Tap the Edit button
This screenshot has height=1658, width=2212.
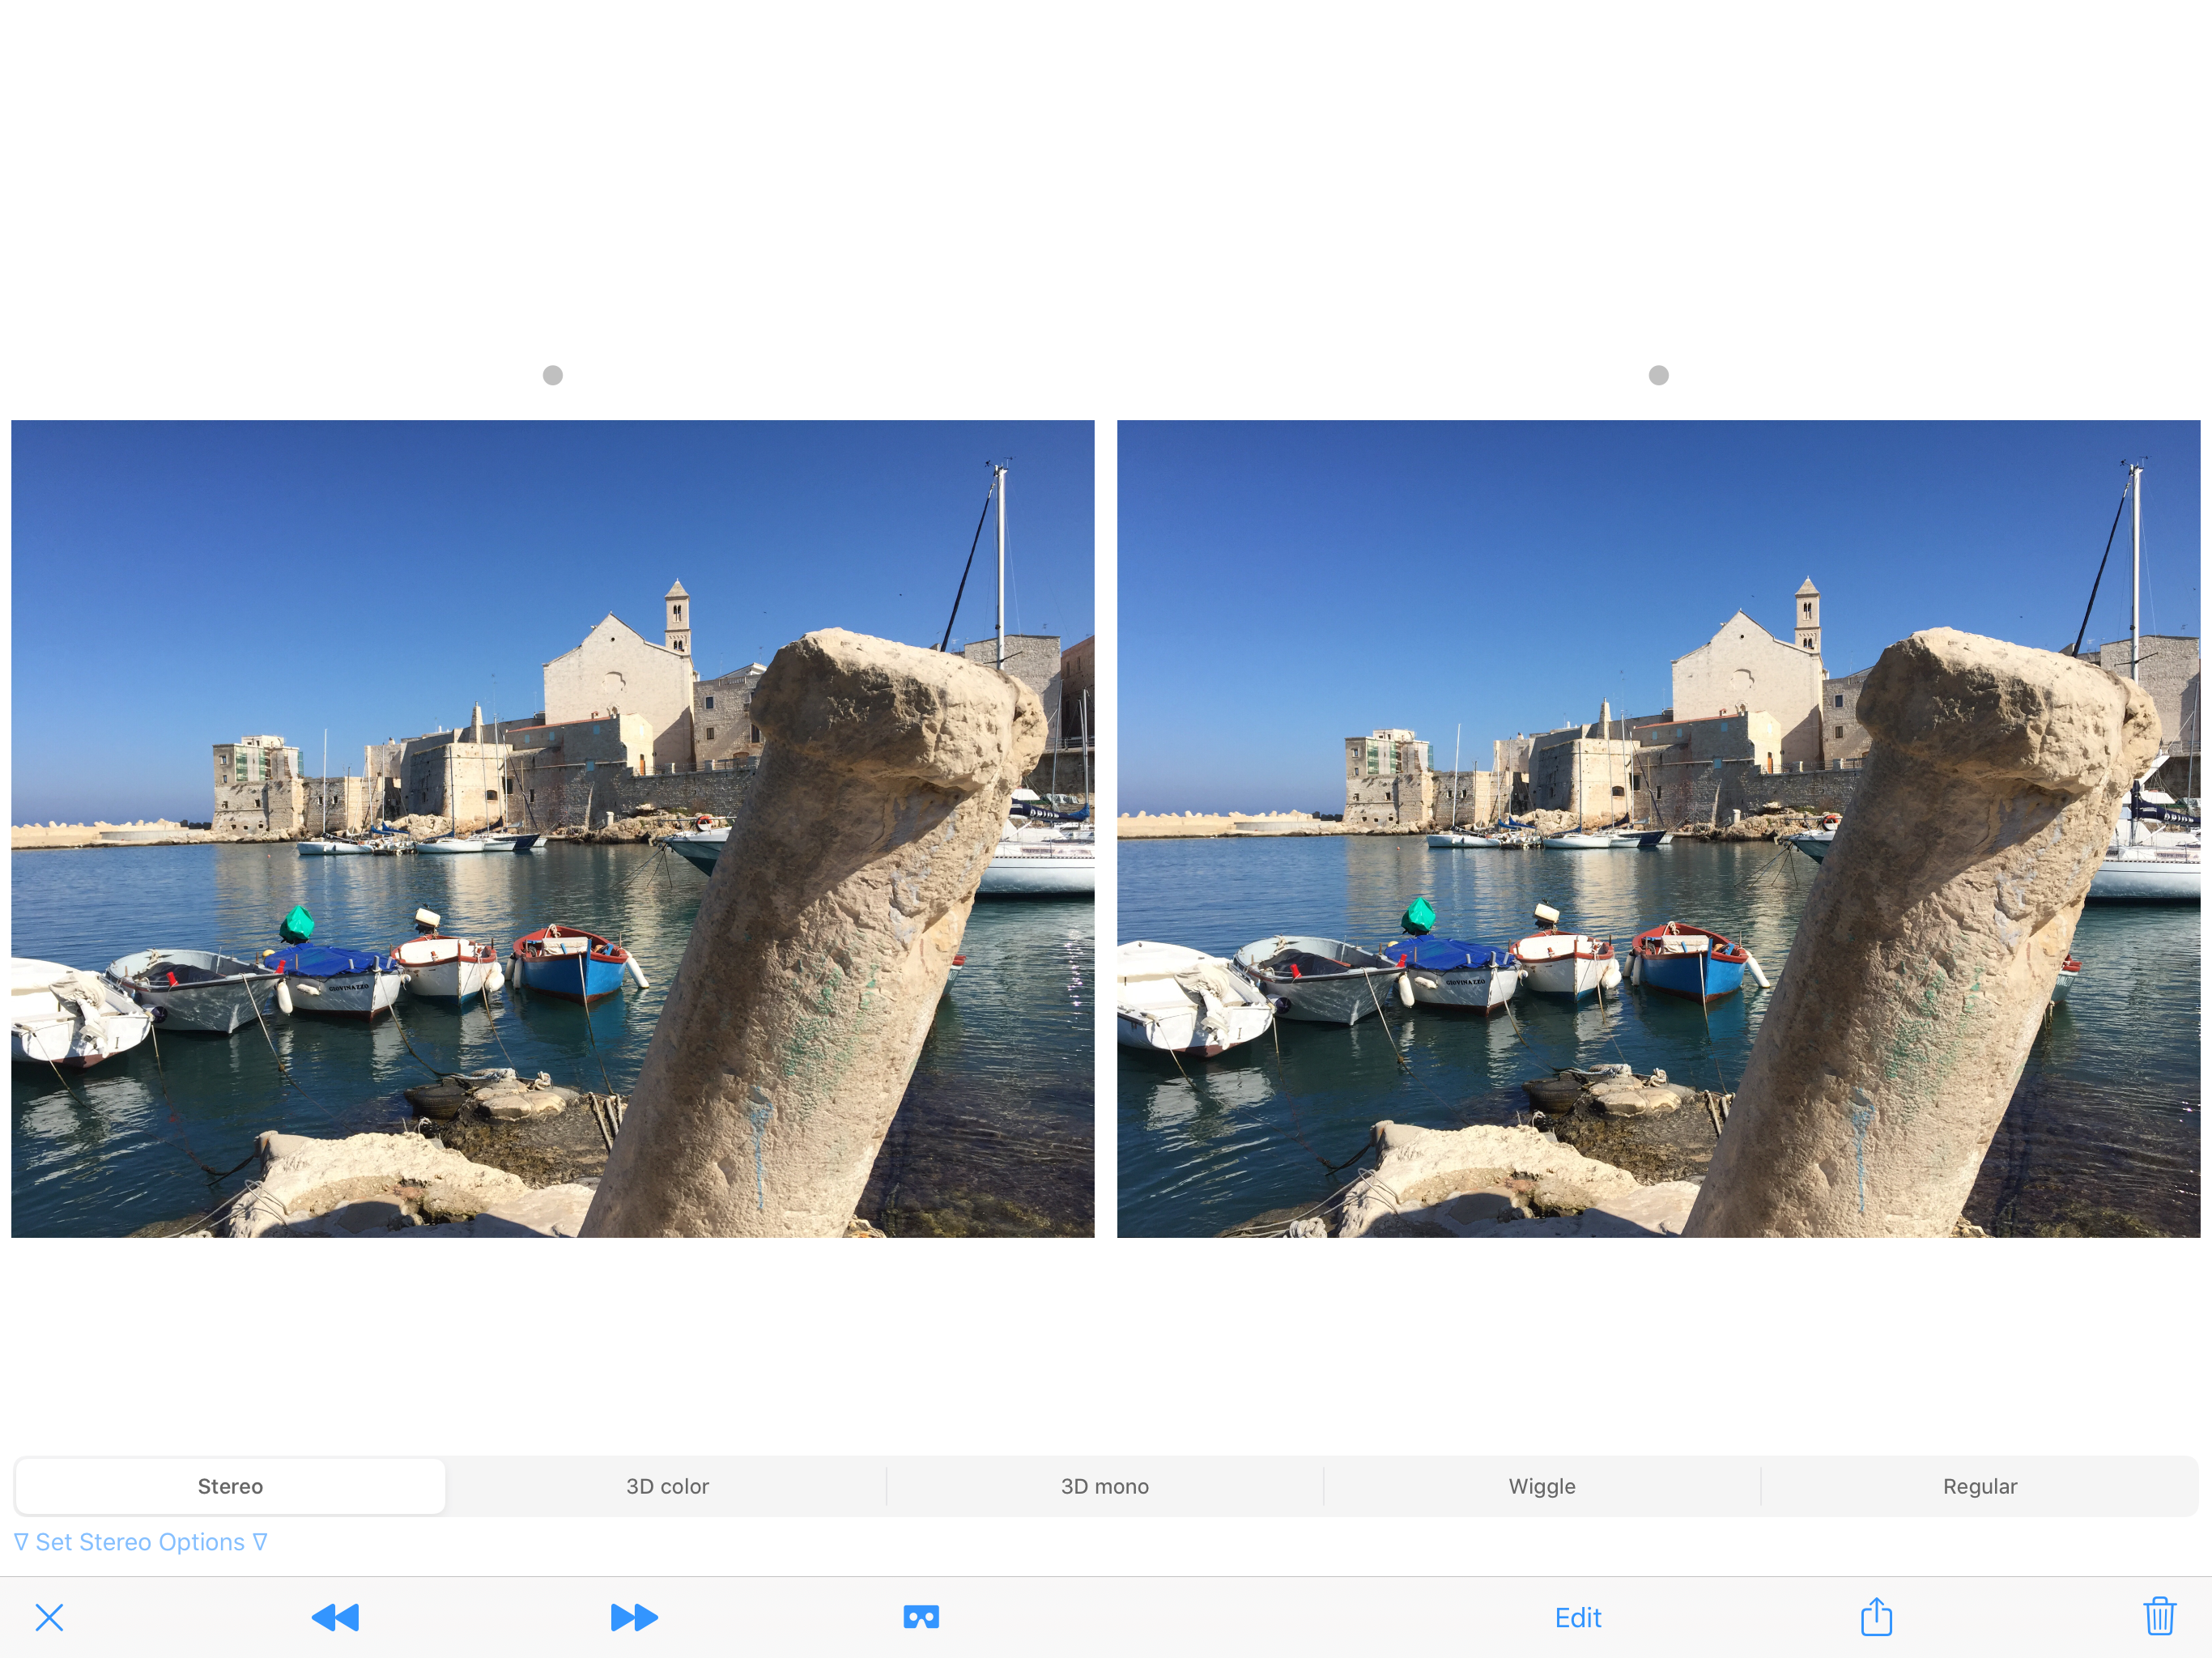point(1577,1618)
